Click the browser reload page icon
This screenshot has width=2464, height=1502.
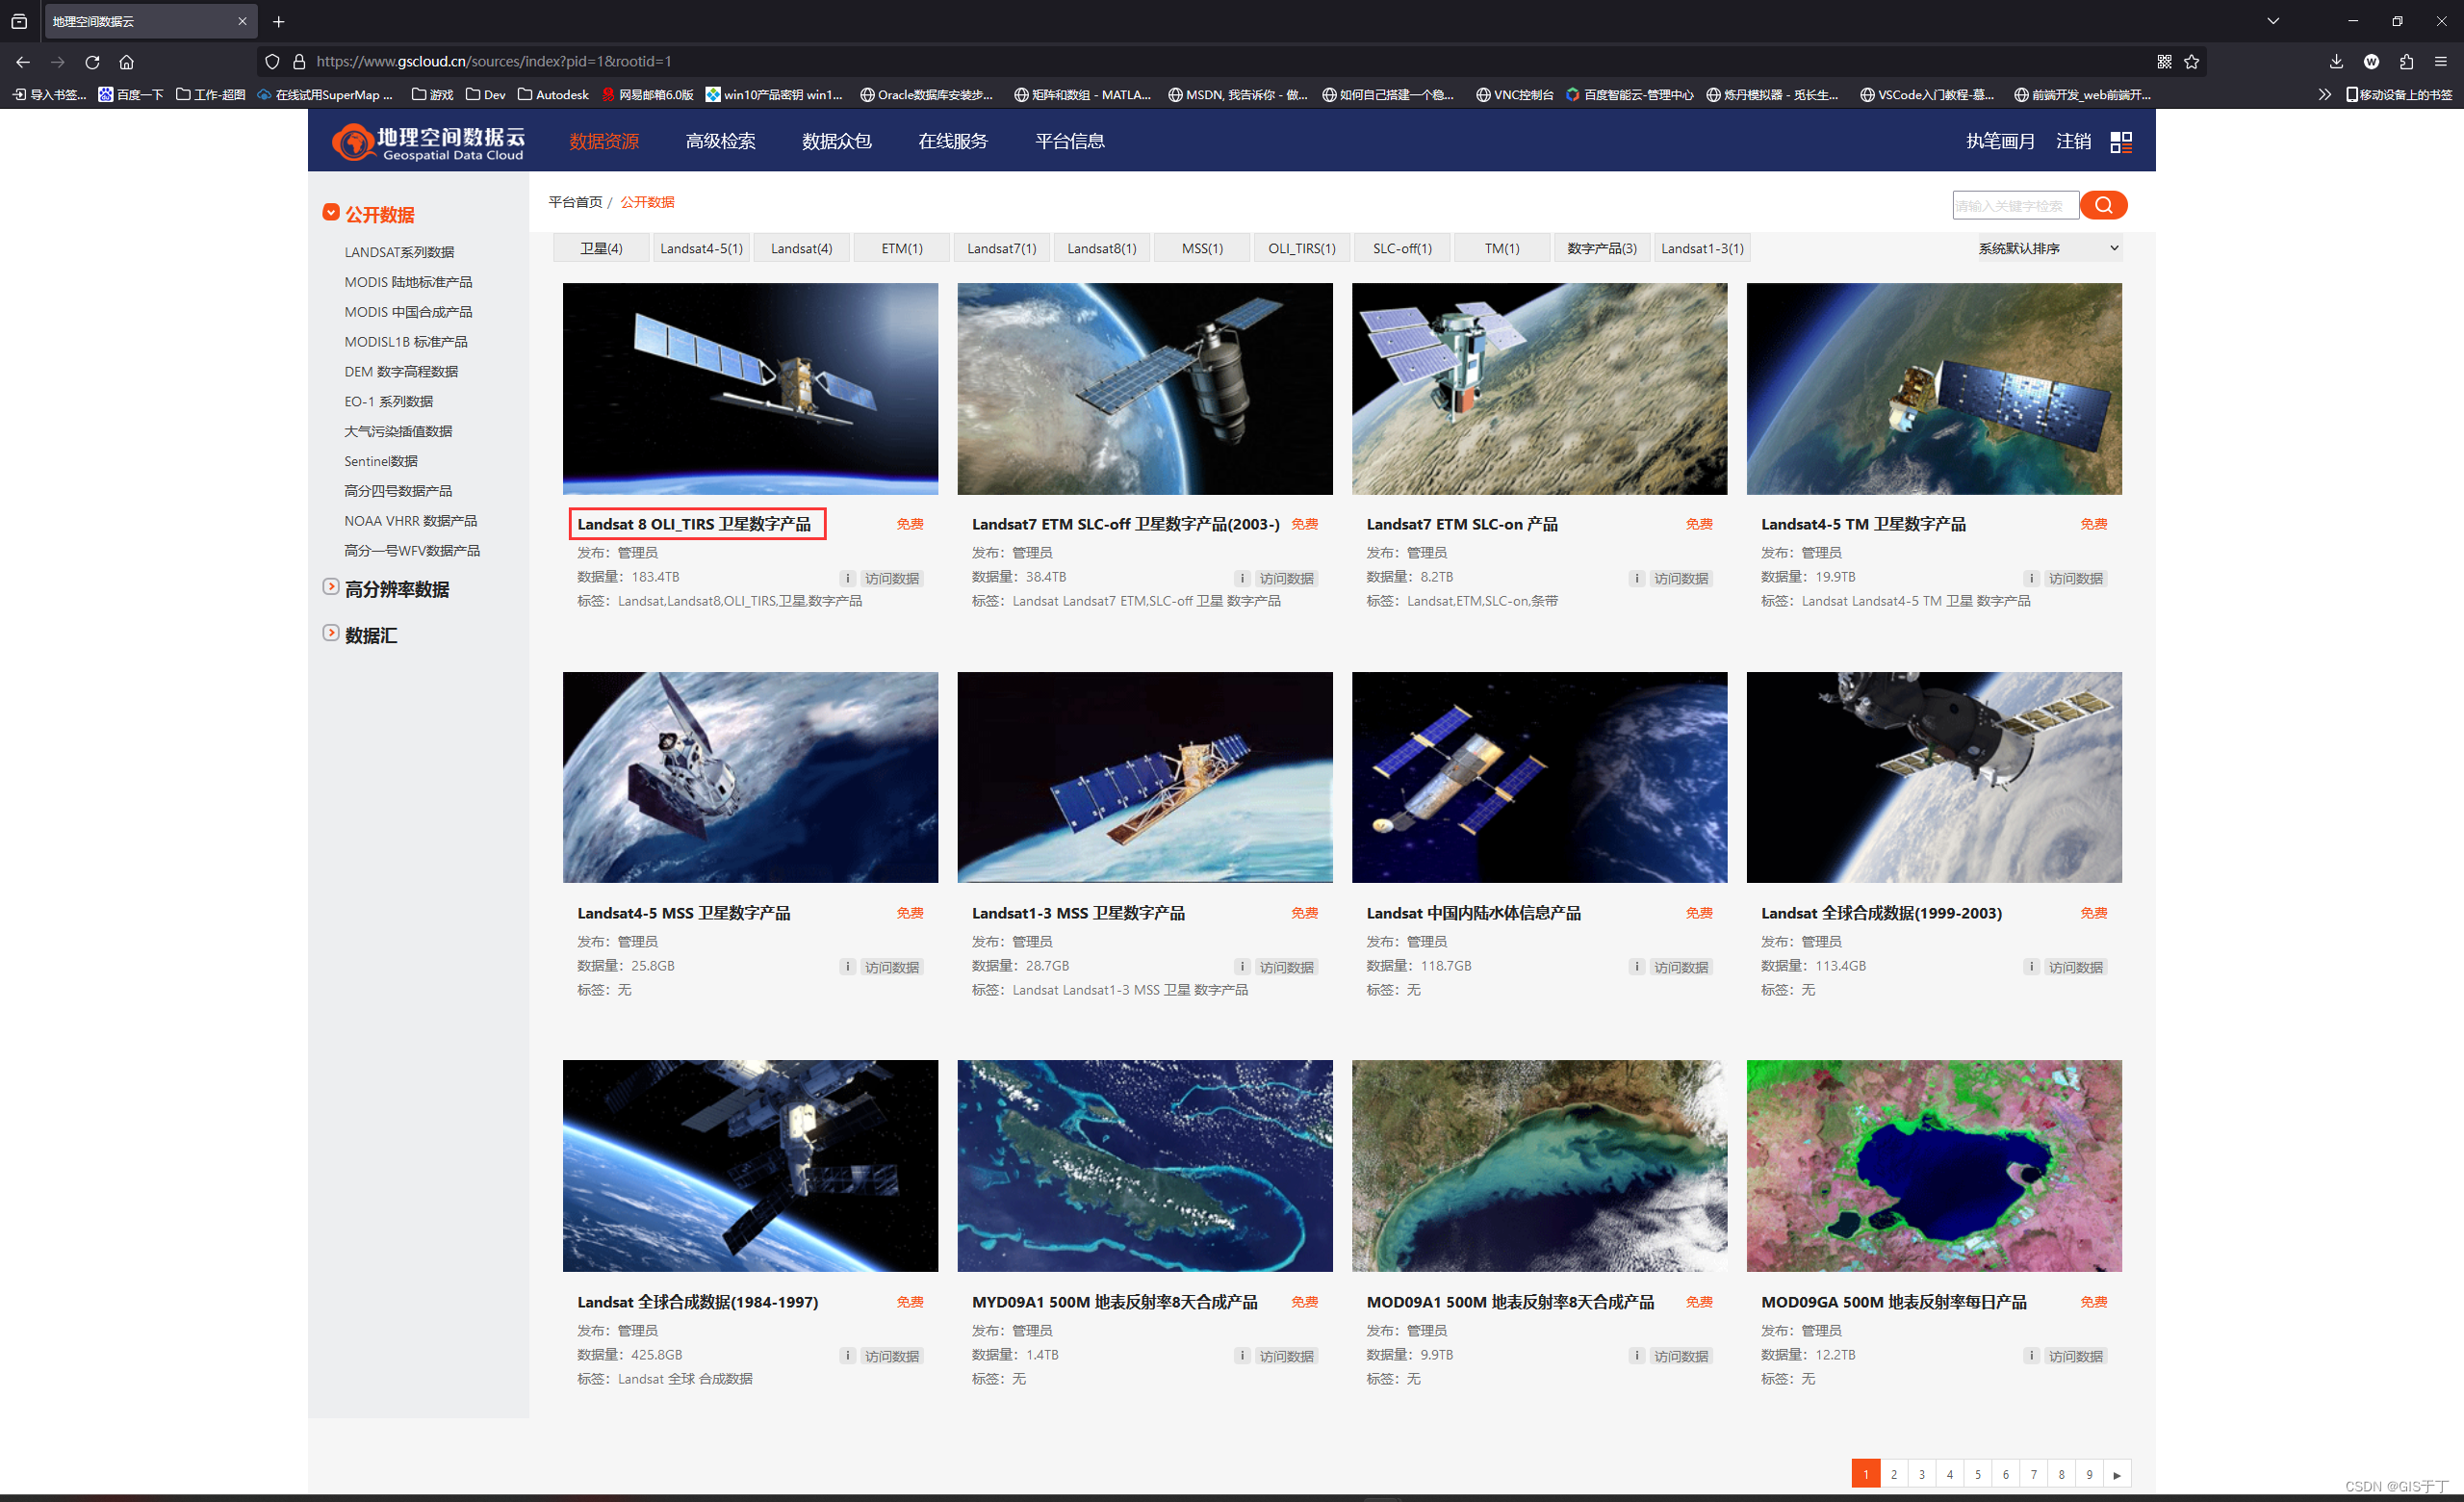[x=92, y=62]
